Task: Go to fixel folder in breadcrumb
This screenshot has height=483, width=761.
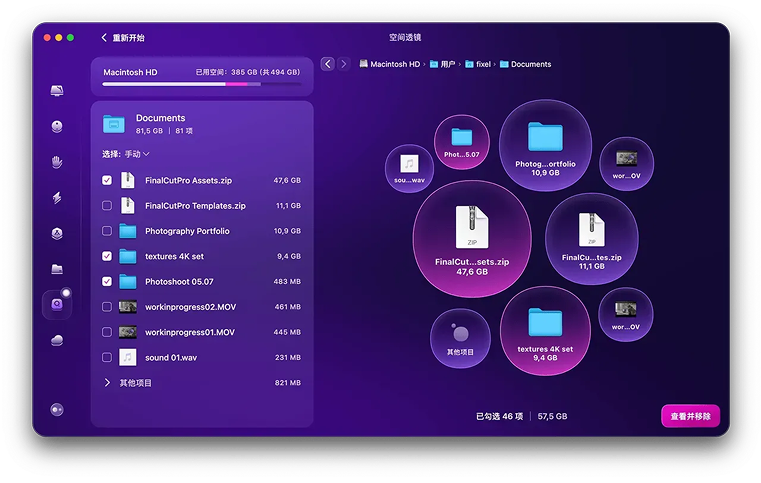Action: pyautogui.click(x=478, y=64)
